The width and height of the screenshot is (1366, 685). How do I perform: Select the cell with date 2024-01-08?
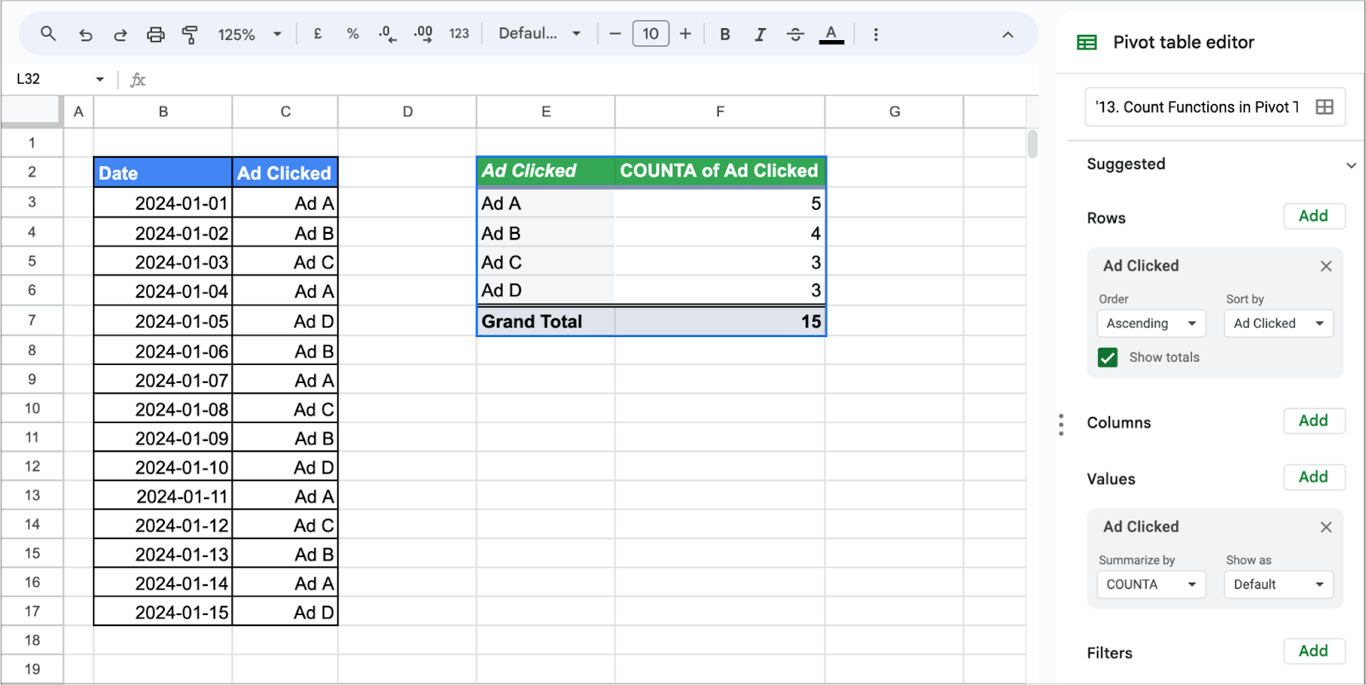[163, 409]
